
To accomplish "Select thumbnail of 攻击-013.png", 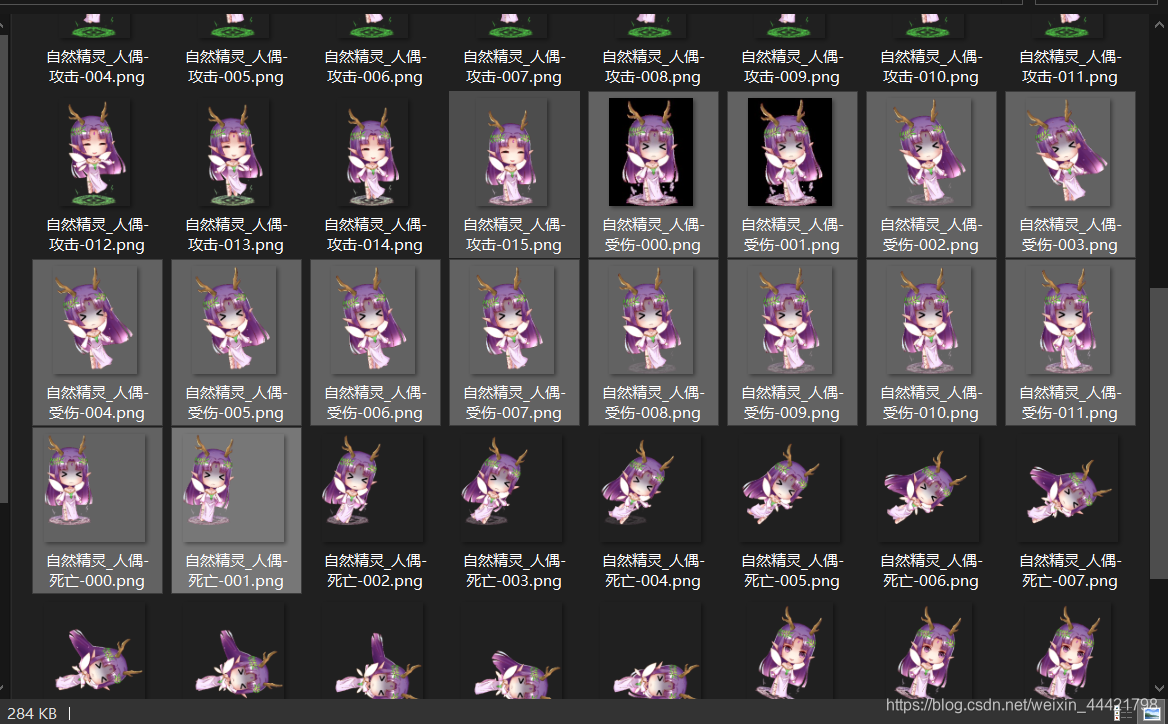I will click(x=235, y=153).
